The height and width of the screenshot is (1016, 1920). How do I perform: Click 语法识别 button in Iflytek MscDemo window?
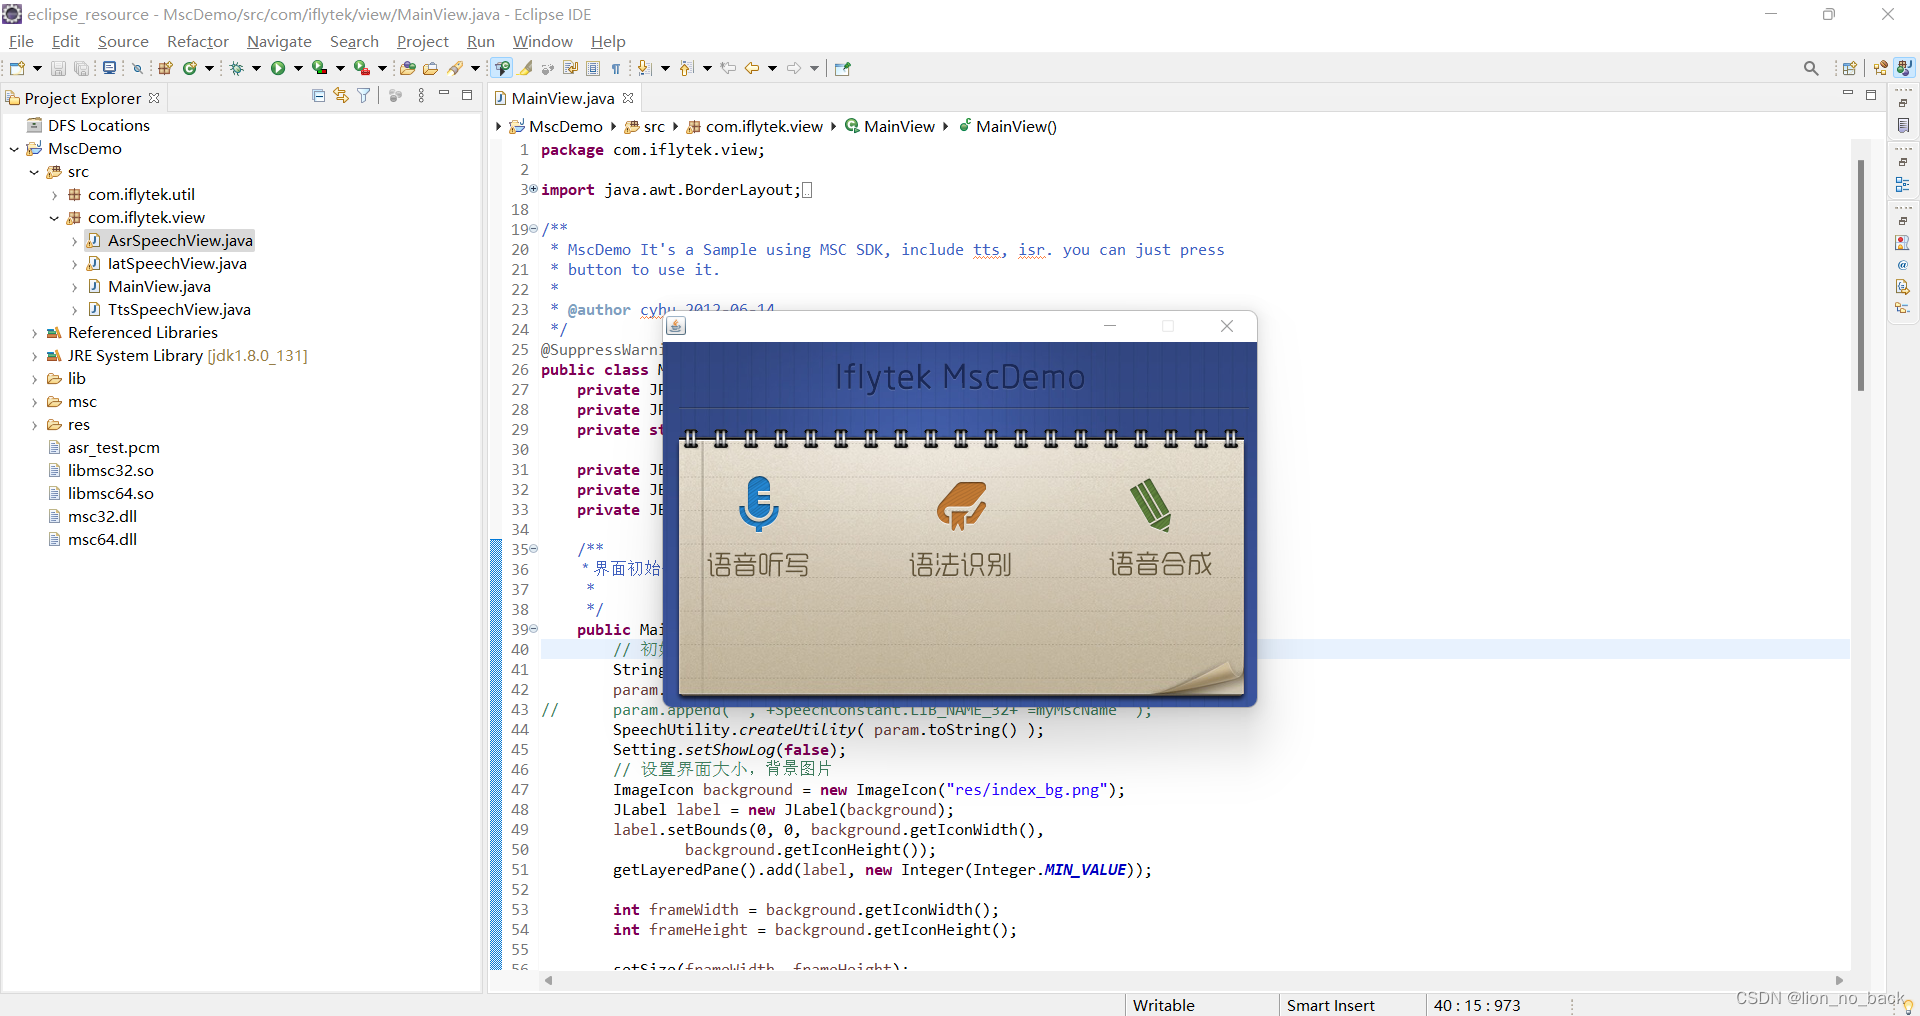960,527
